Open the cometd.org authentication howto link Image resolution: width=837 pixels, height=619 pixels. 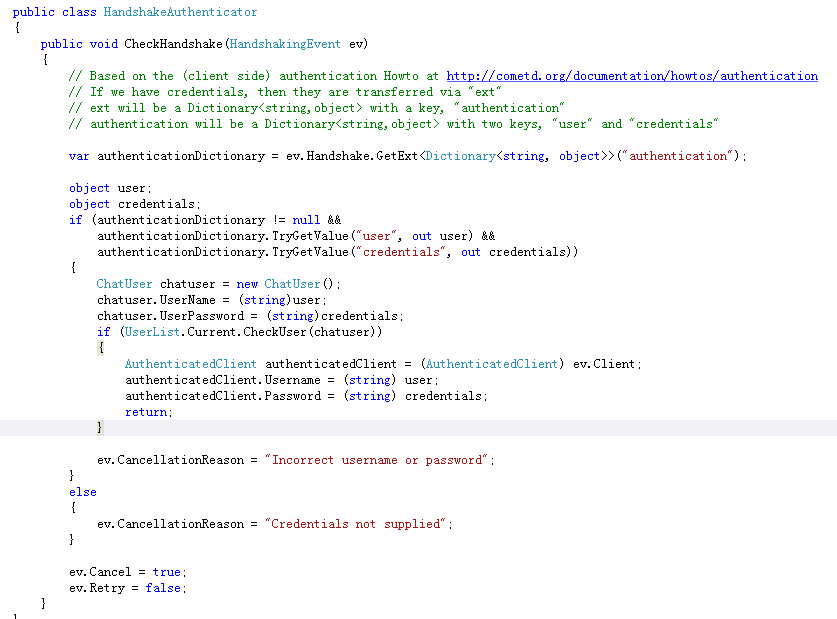click(632, 76)
